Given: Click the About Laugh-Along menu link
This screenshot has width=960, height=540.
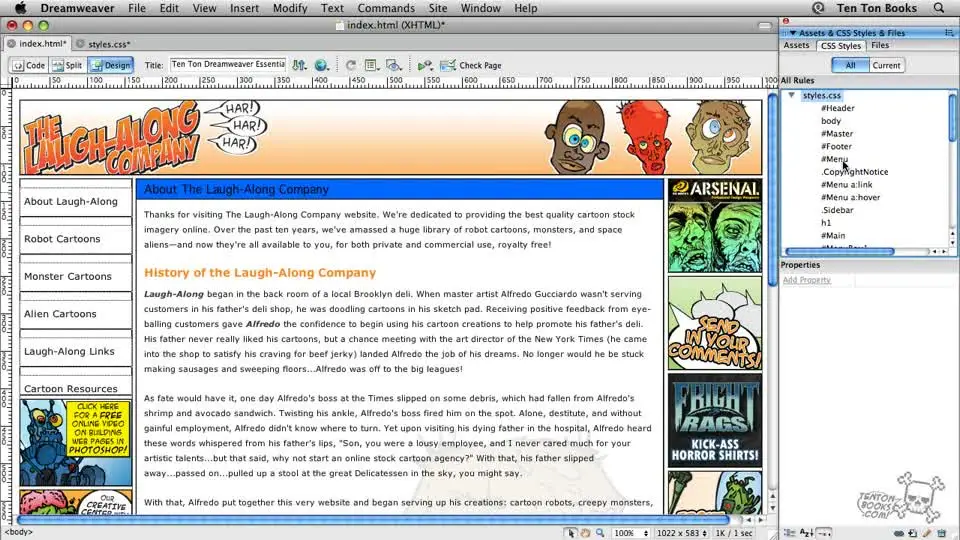Looking at the screenshot, I should [x=71, y=201].
